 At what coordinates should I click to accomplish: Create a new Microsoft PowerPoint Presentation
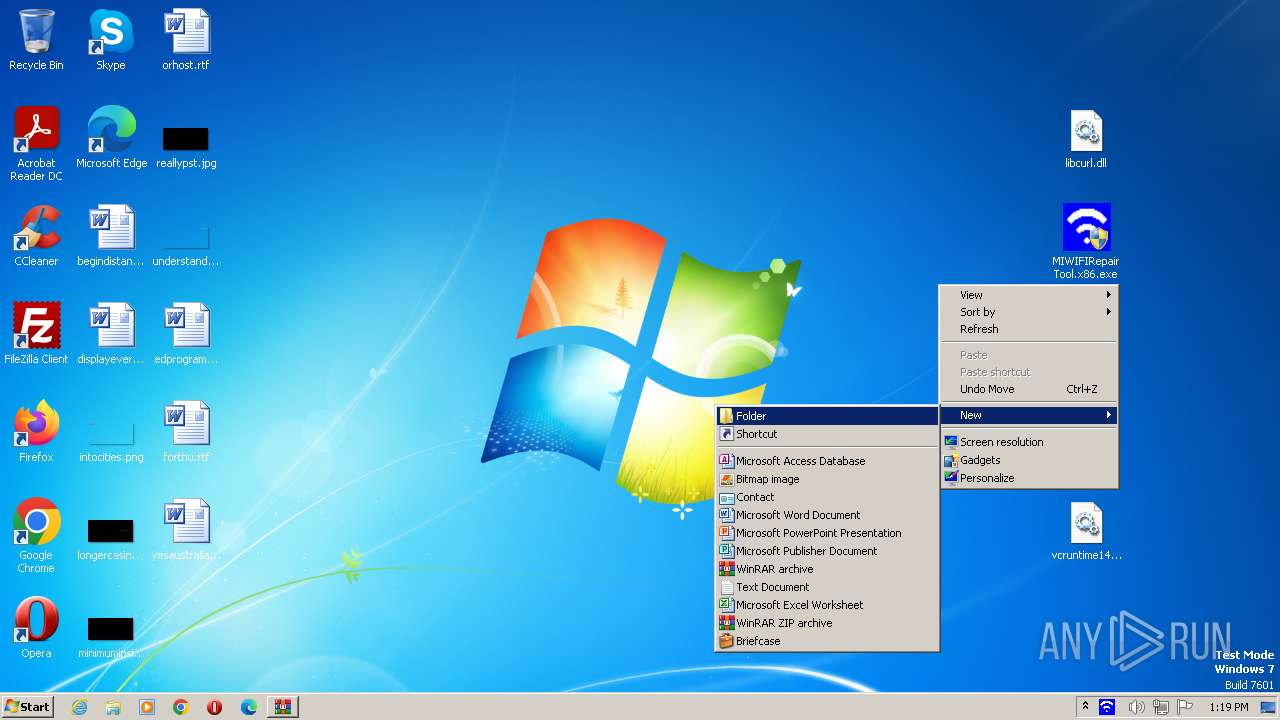[827, 533]
